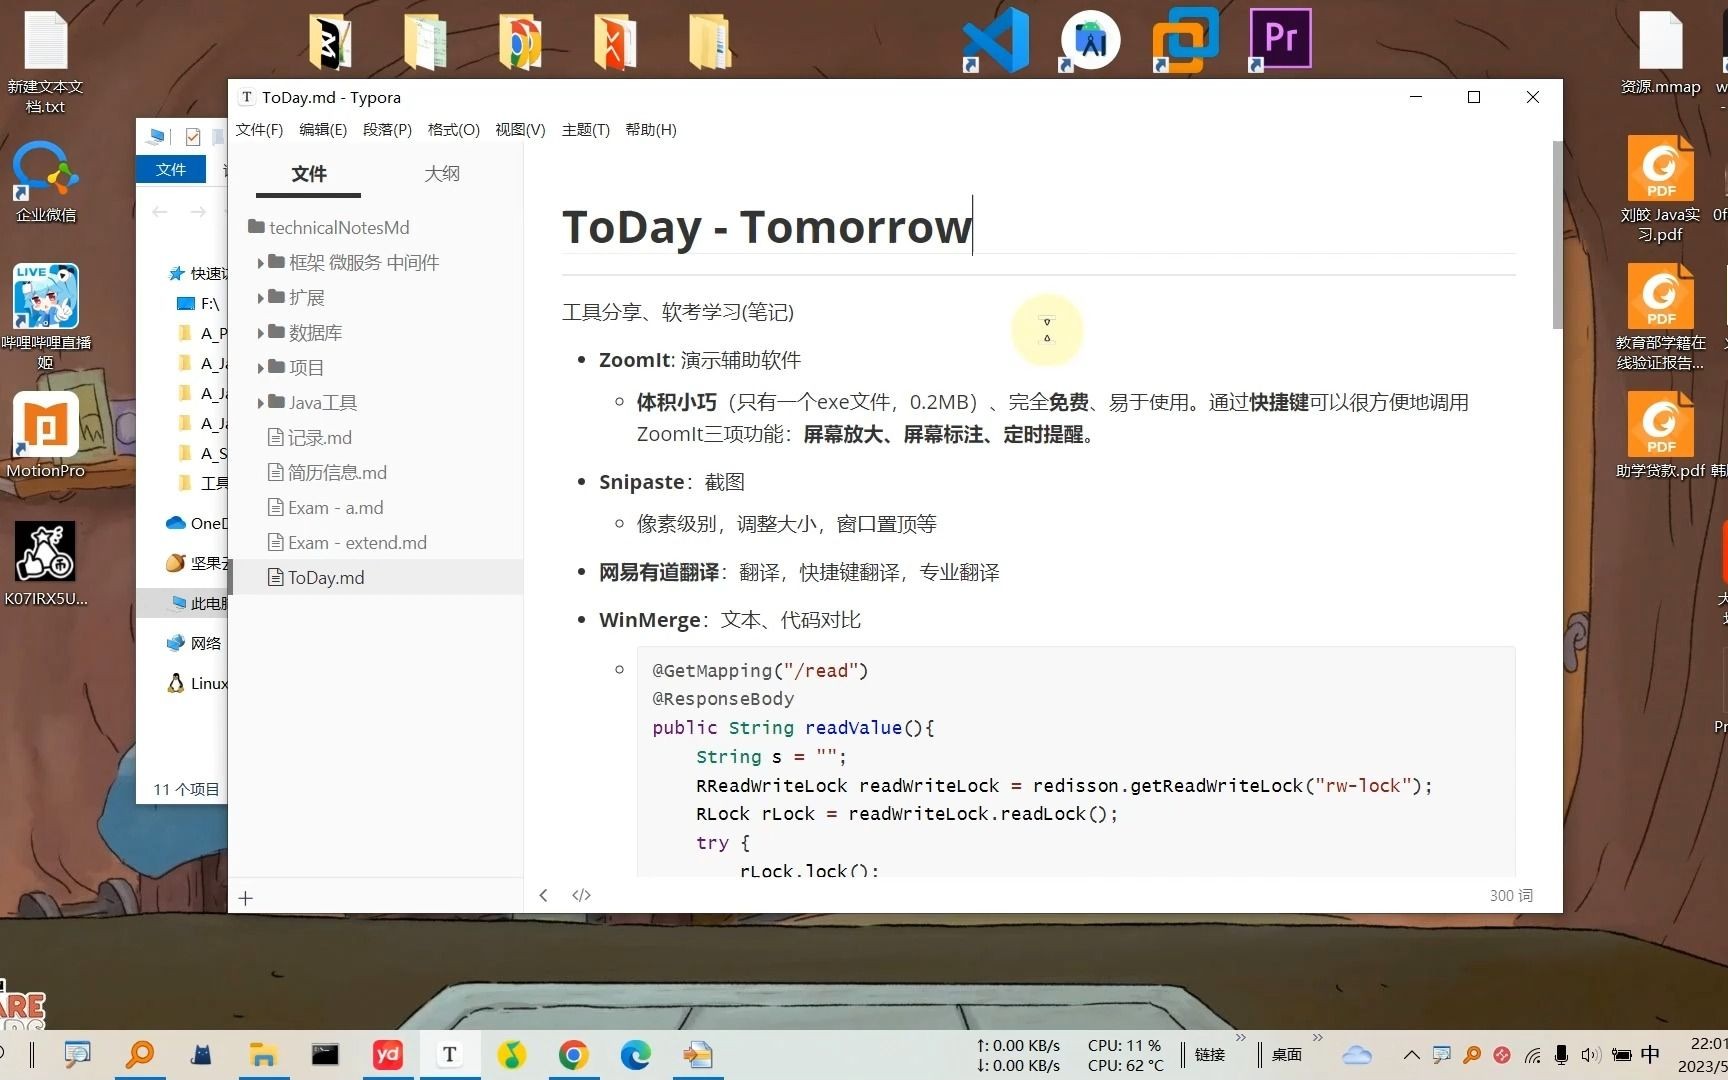Open the 教育部学籍在线验证报告 PDF
The image size is (1728, 1080).
point(1660,318)
